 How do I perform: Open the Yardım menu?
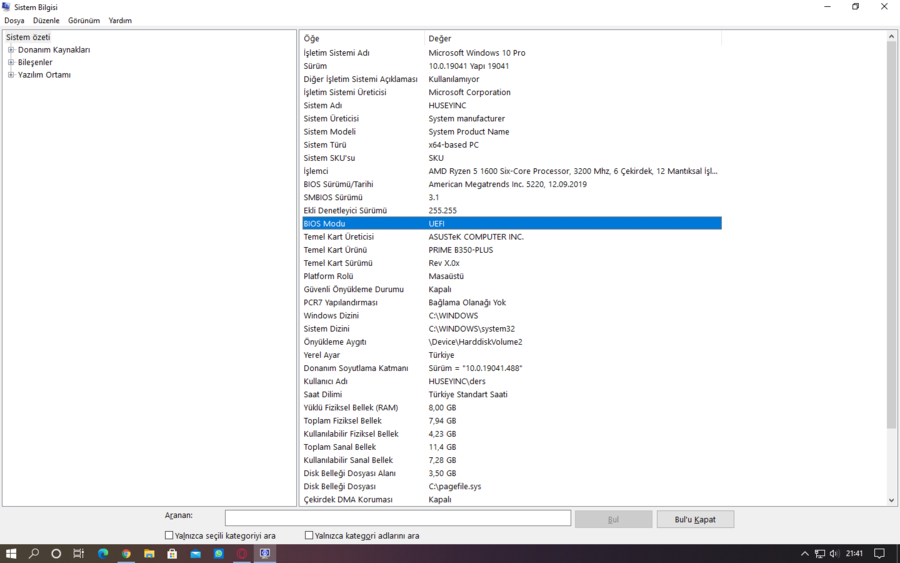point(120,21)
